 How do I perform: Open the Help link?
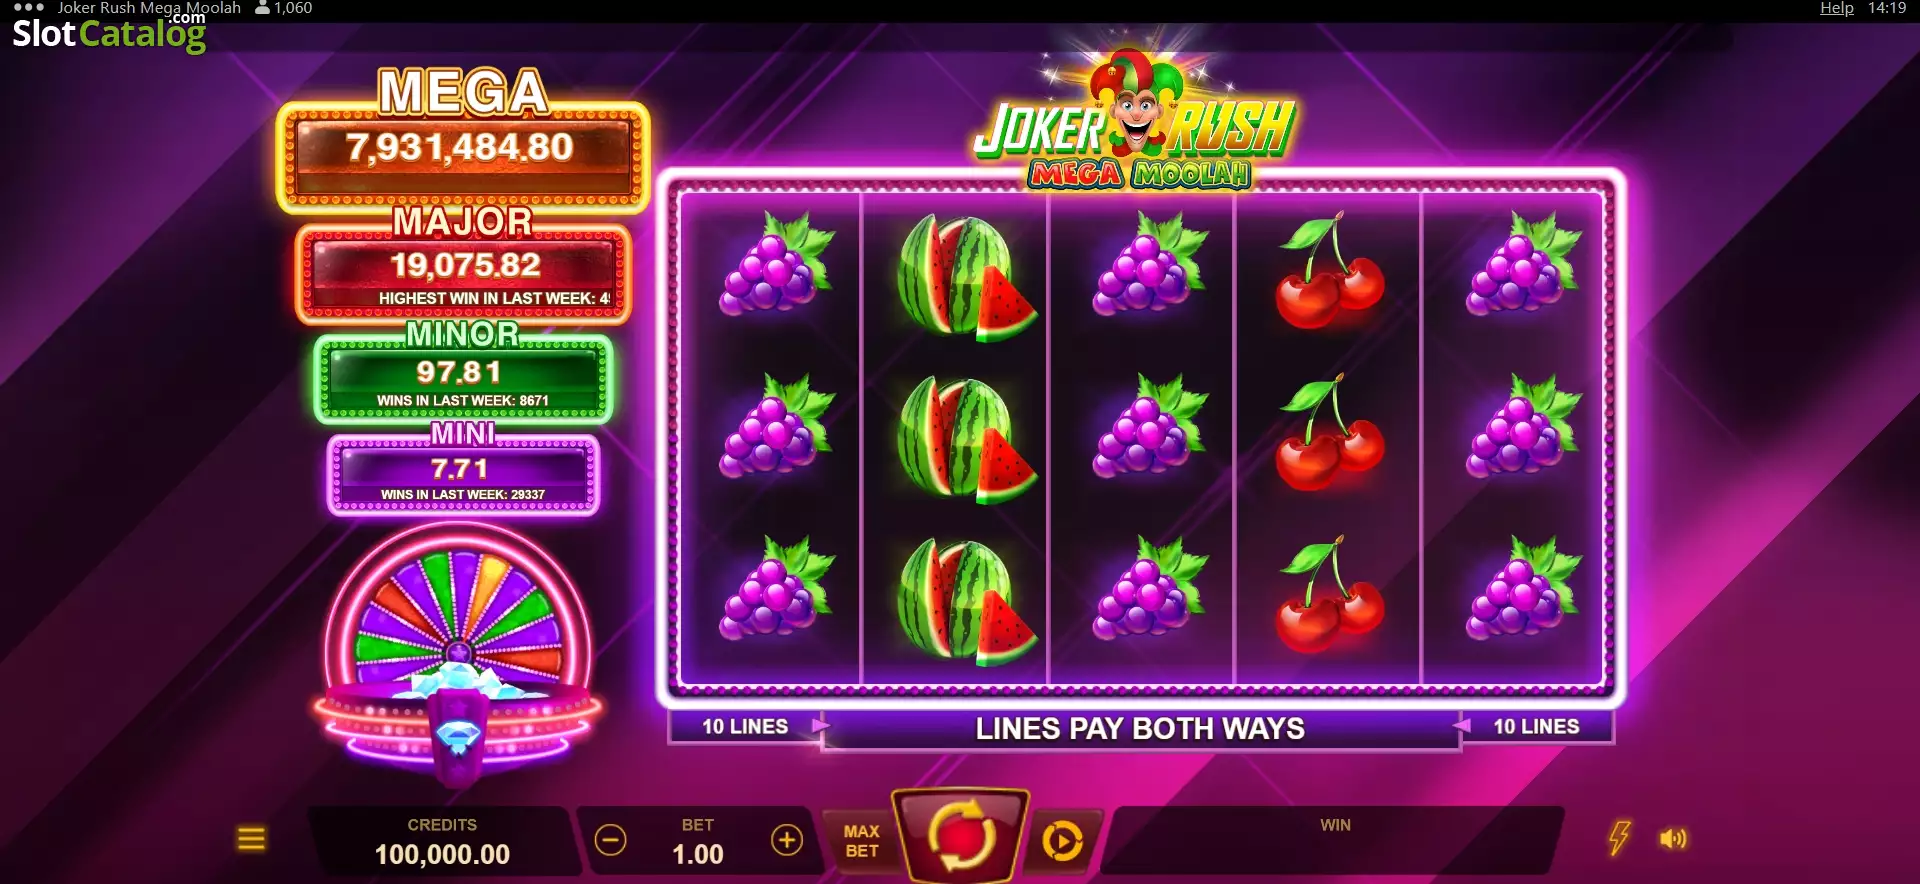point(1836,8)
